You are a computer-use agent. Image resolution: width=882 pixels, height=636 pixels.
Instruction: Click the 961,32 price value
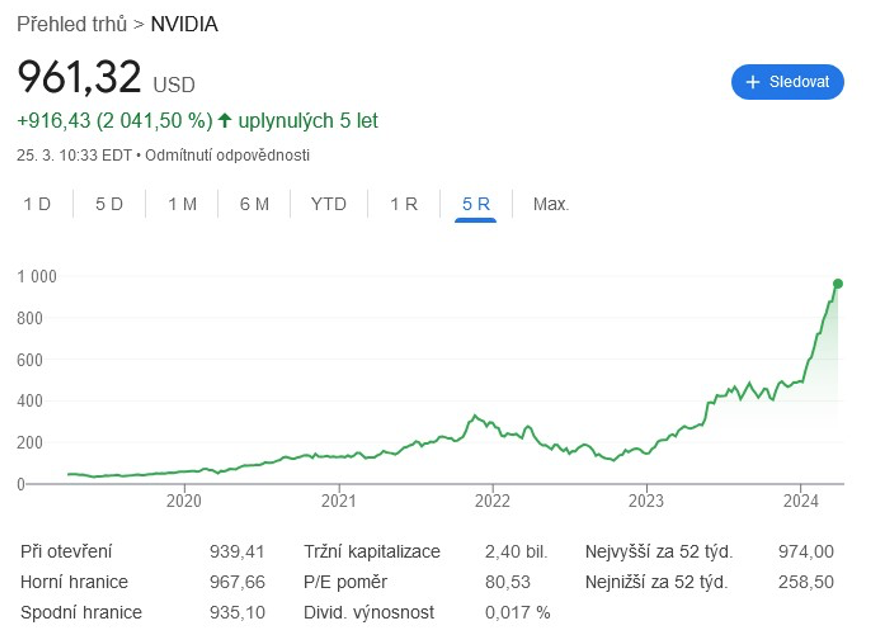click(79, 77)
